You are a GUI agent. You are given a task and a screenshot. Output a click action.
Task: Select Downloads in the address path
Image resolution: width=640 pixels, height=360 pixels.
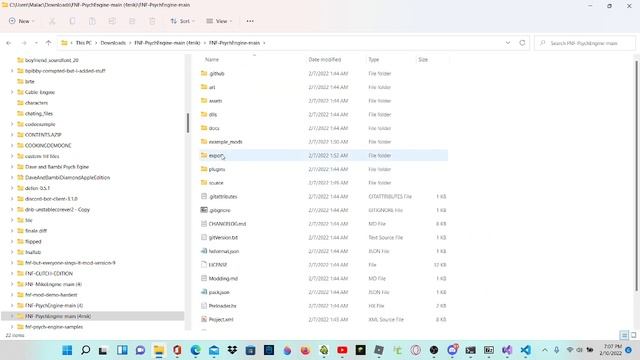[x=113, y=43]
